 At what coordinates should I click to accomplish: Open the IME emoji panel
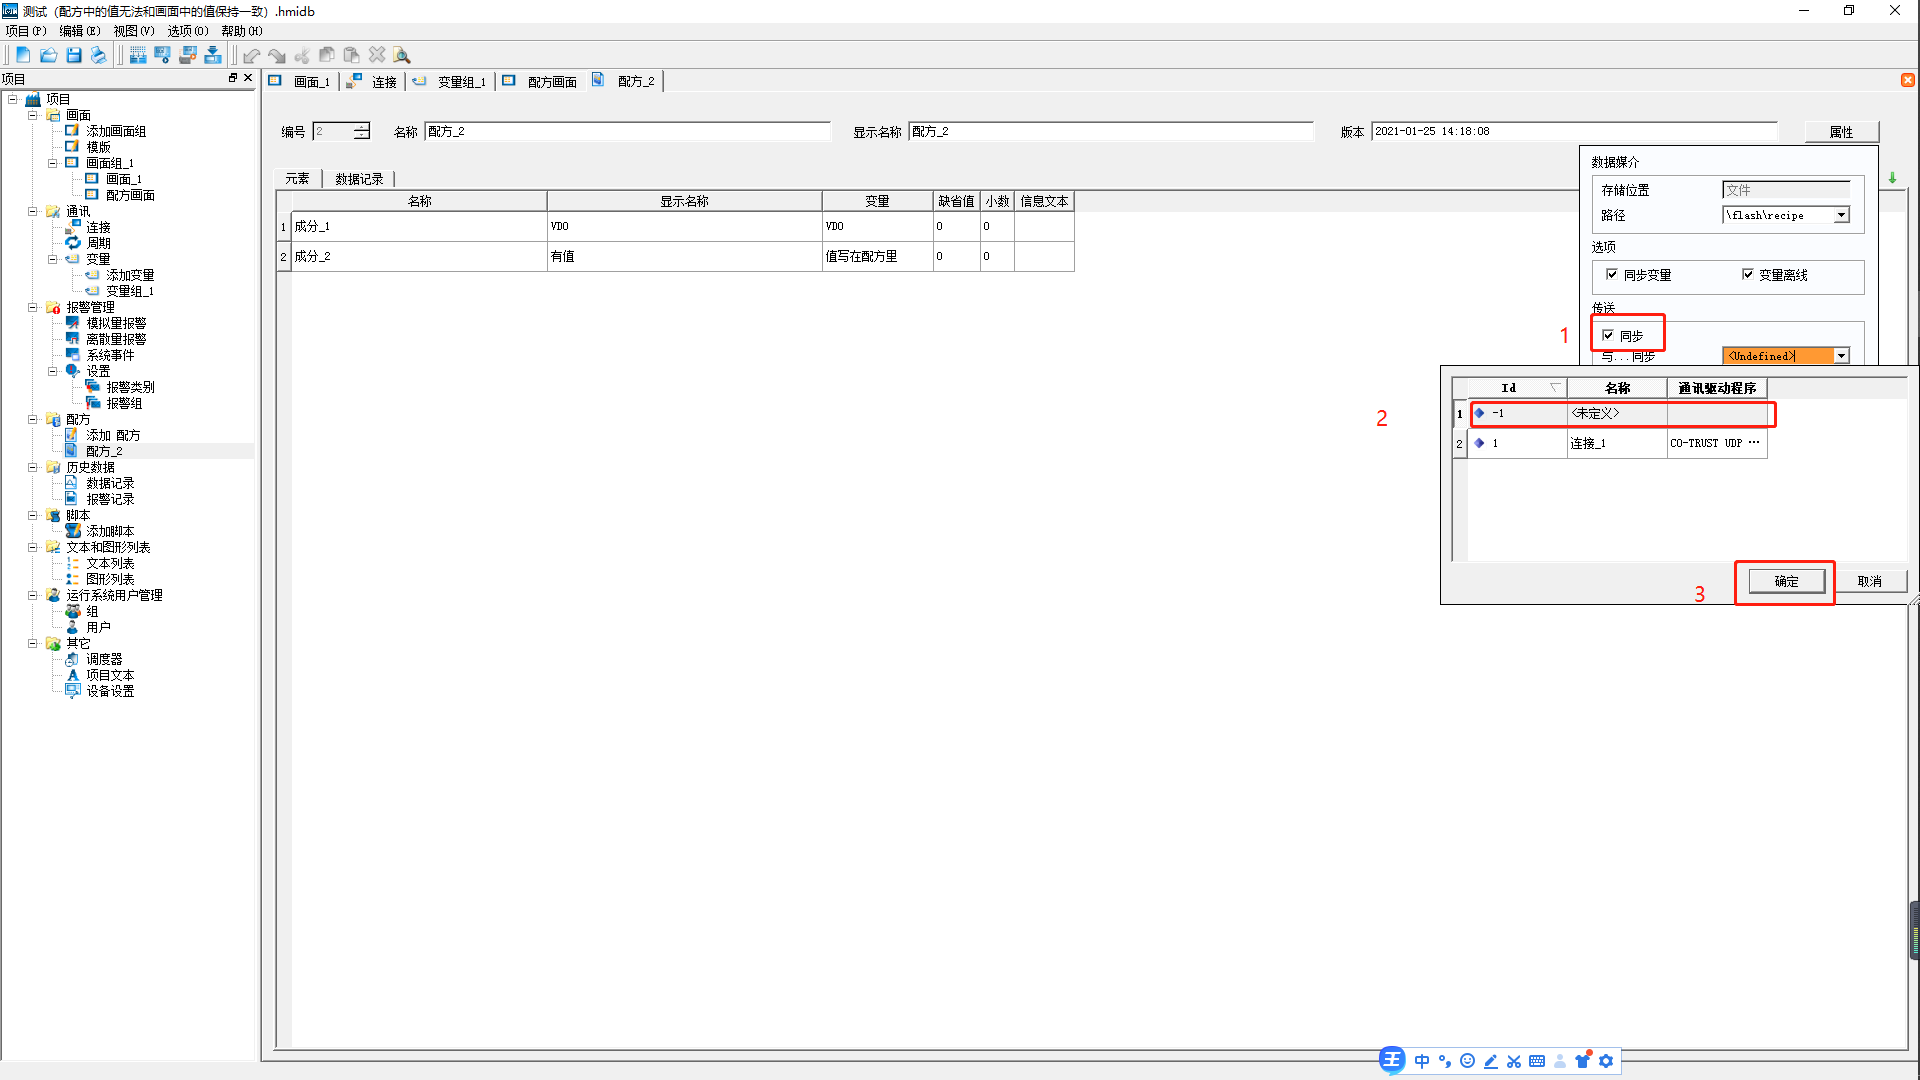(x=1468, y=1061)
